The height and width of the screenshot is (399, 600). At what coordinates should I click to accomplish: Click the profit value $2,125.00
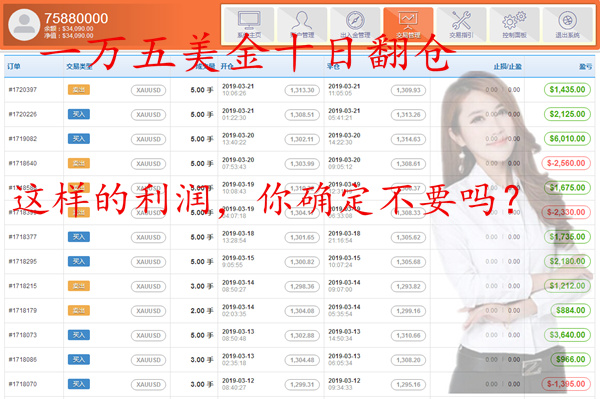[567, 114]
